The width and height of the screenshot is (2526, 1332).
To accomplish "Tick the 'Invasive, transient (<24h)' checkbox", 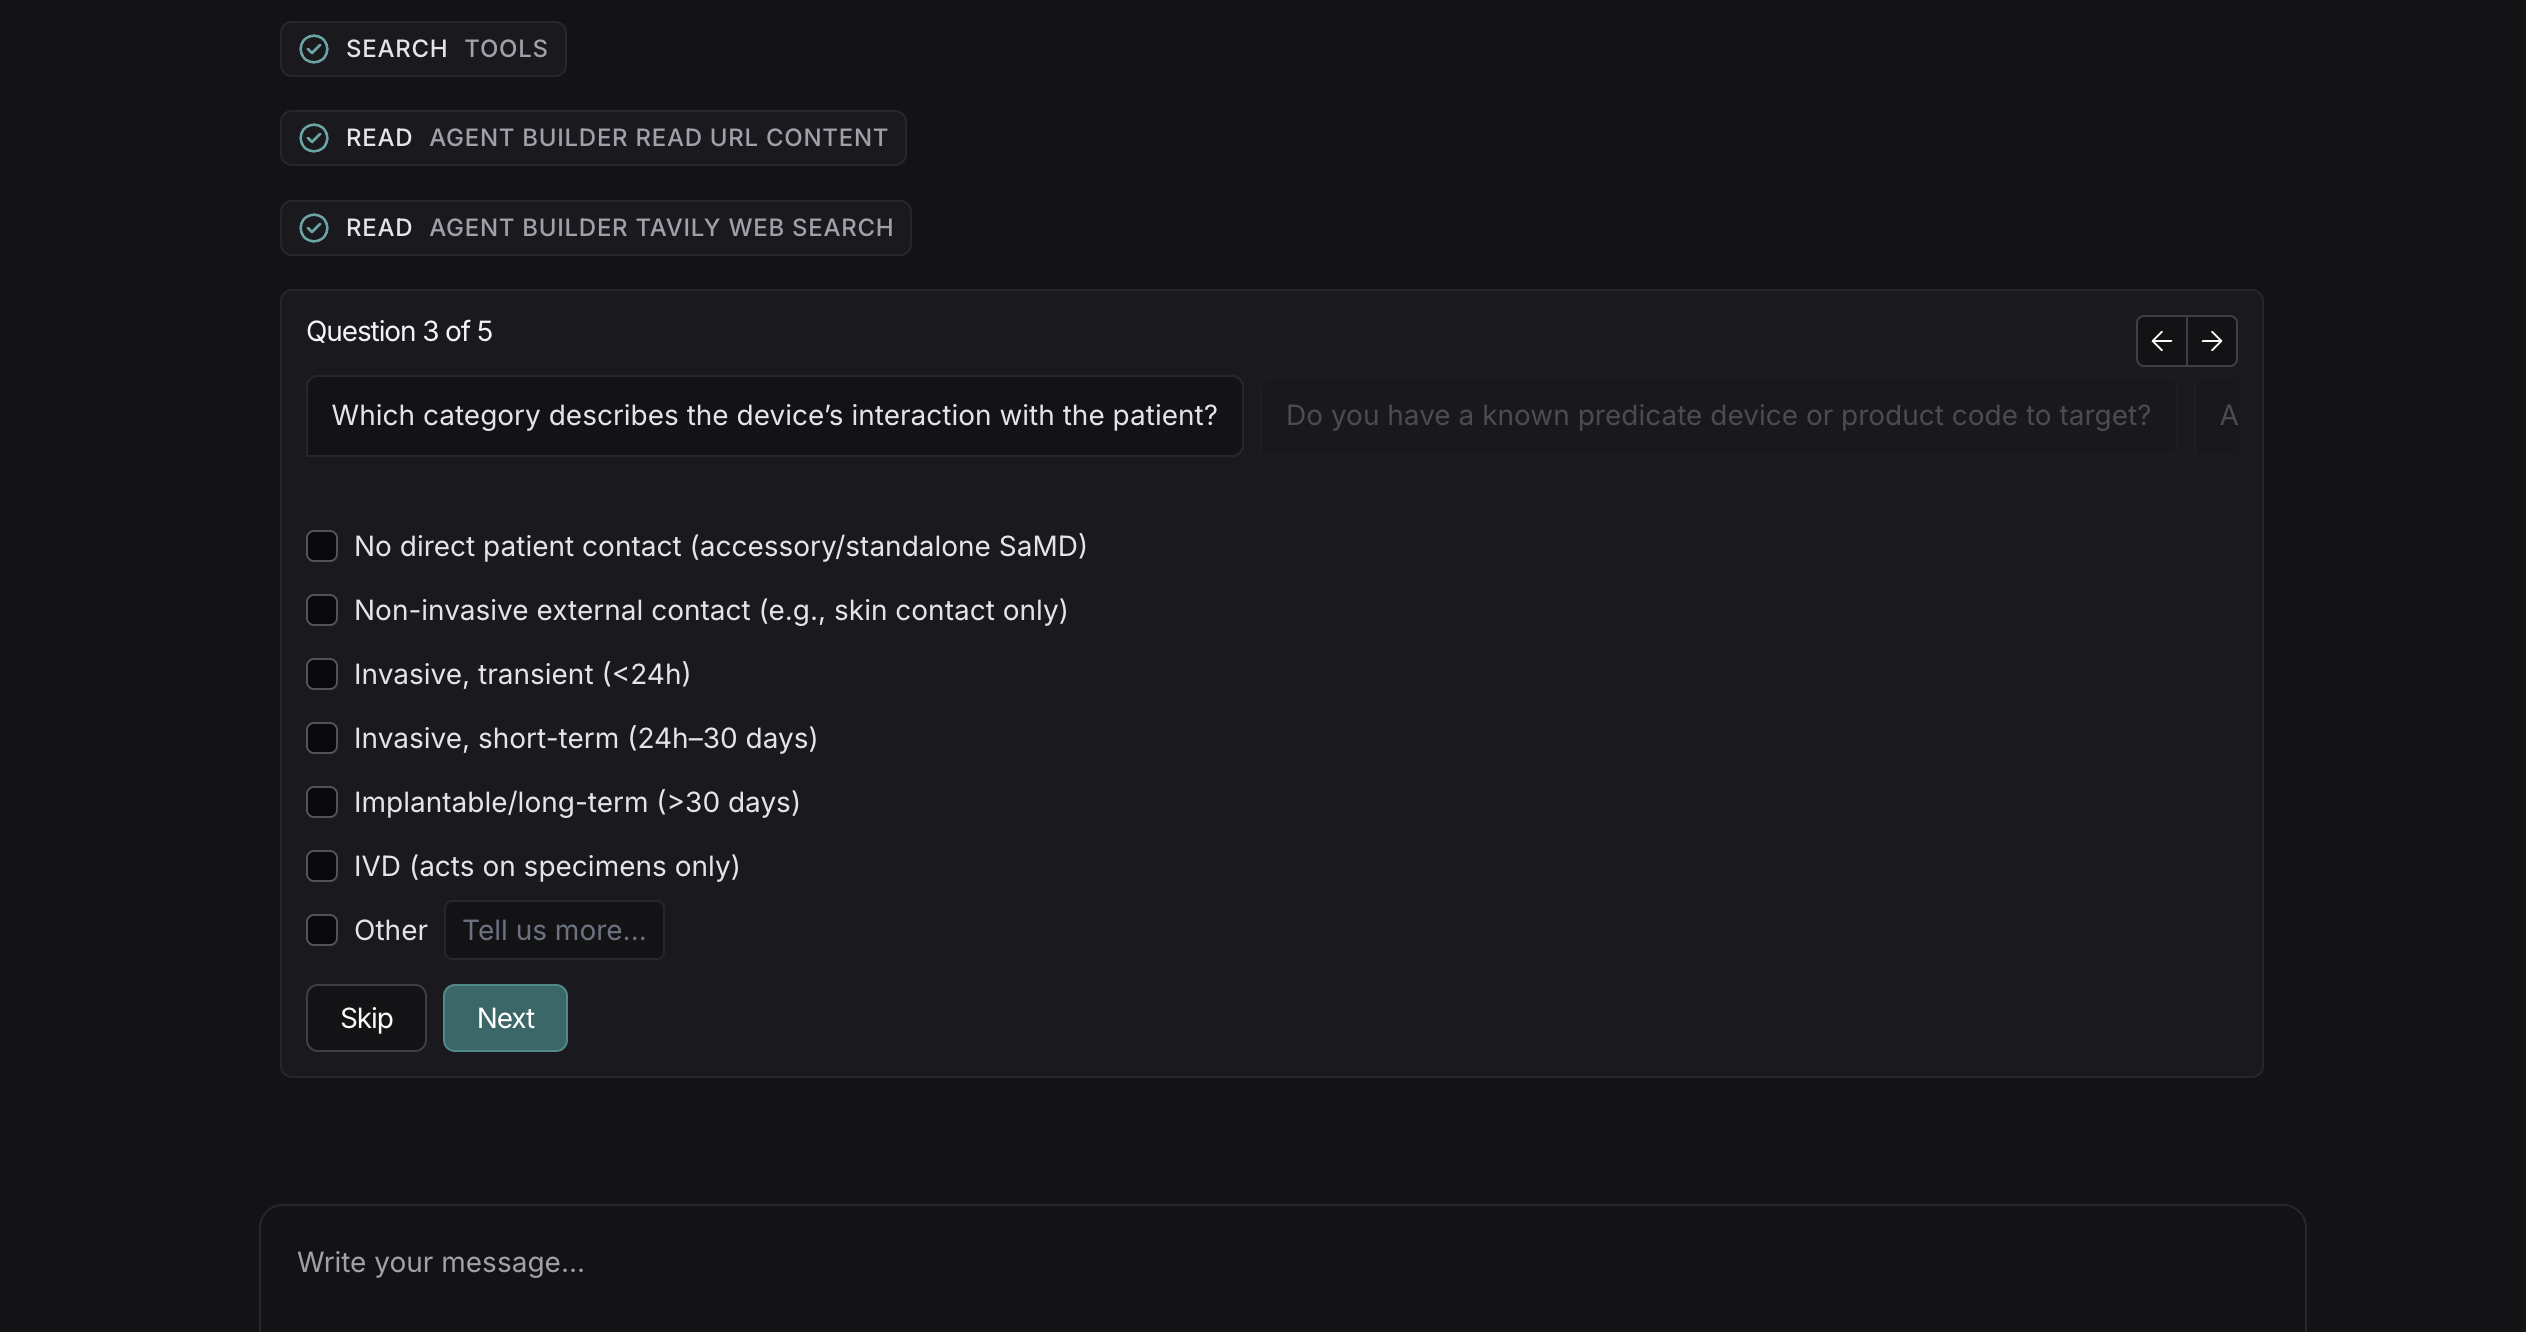I will (322, 674).
